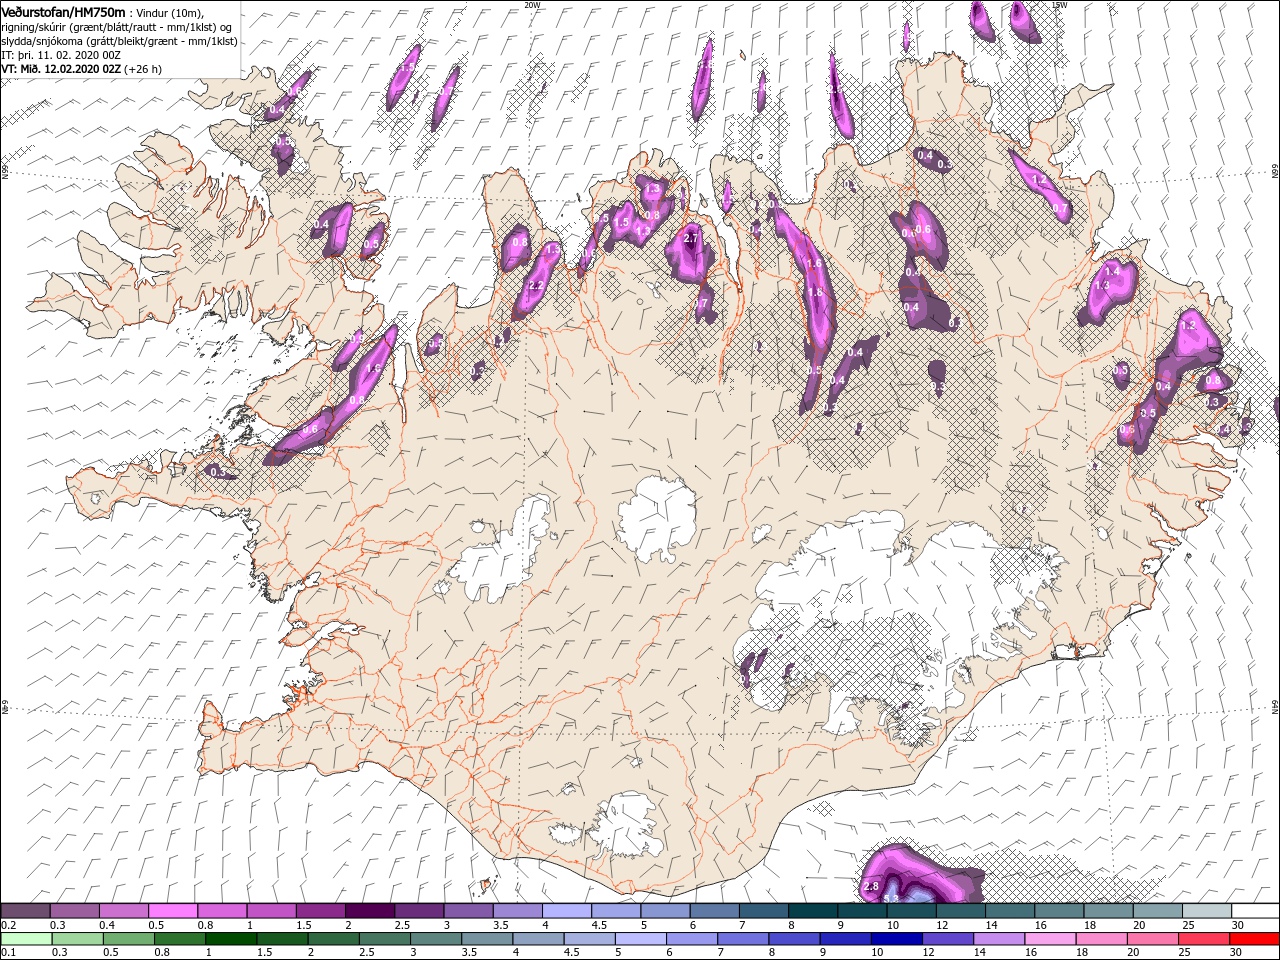Pick the dark teal upper swatch between 8 and 9
The height and width of the screenshot is (960, 1280).
tap(813, 911)
